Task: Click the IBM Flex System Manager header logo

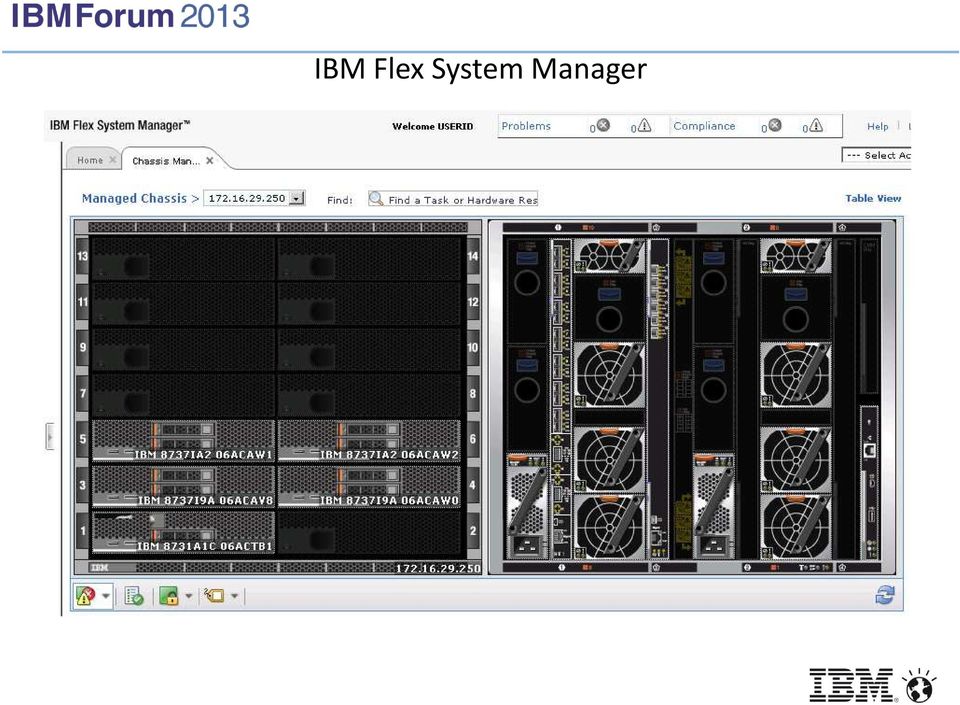Action: 120,125
